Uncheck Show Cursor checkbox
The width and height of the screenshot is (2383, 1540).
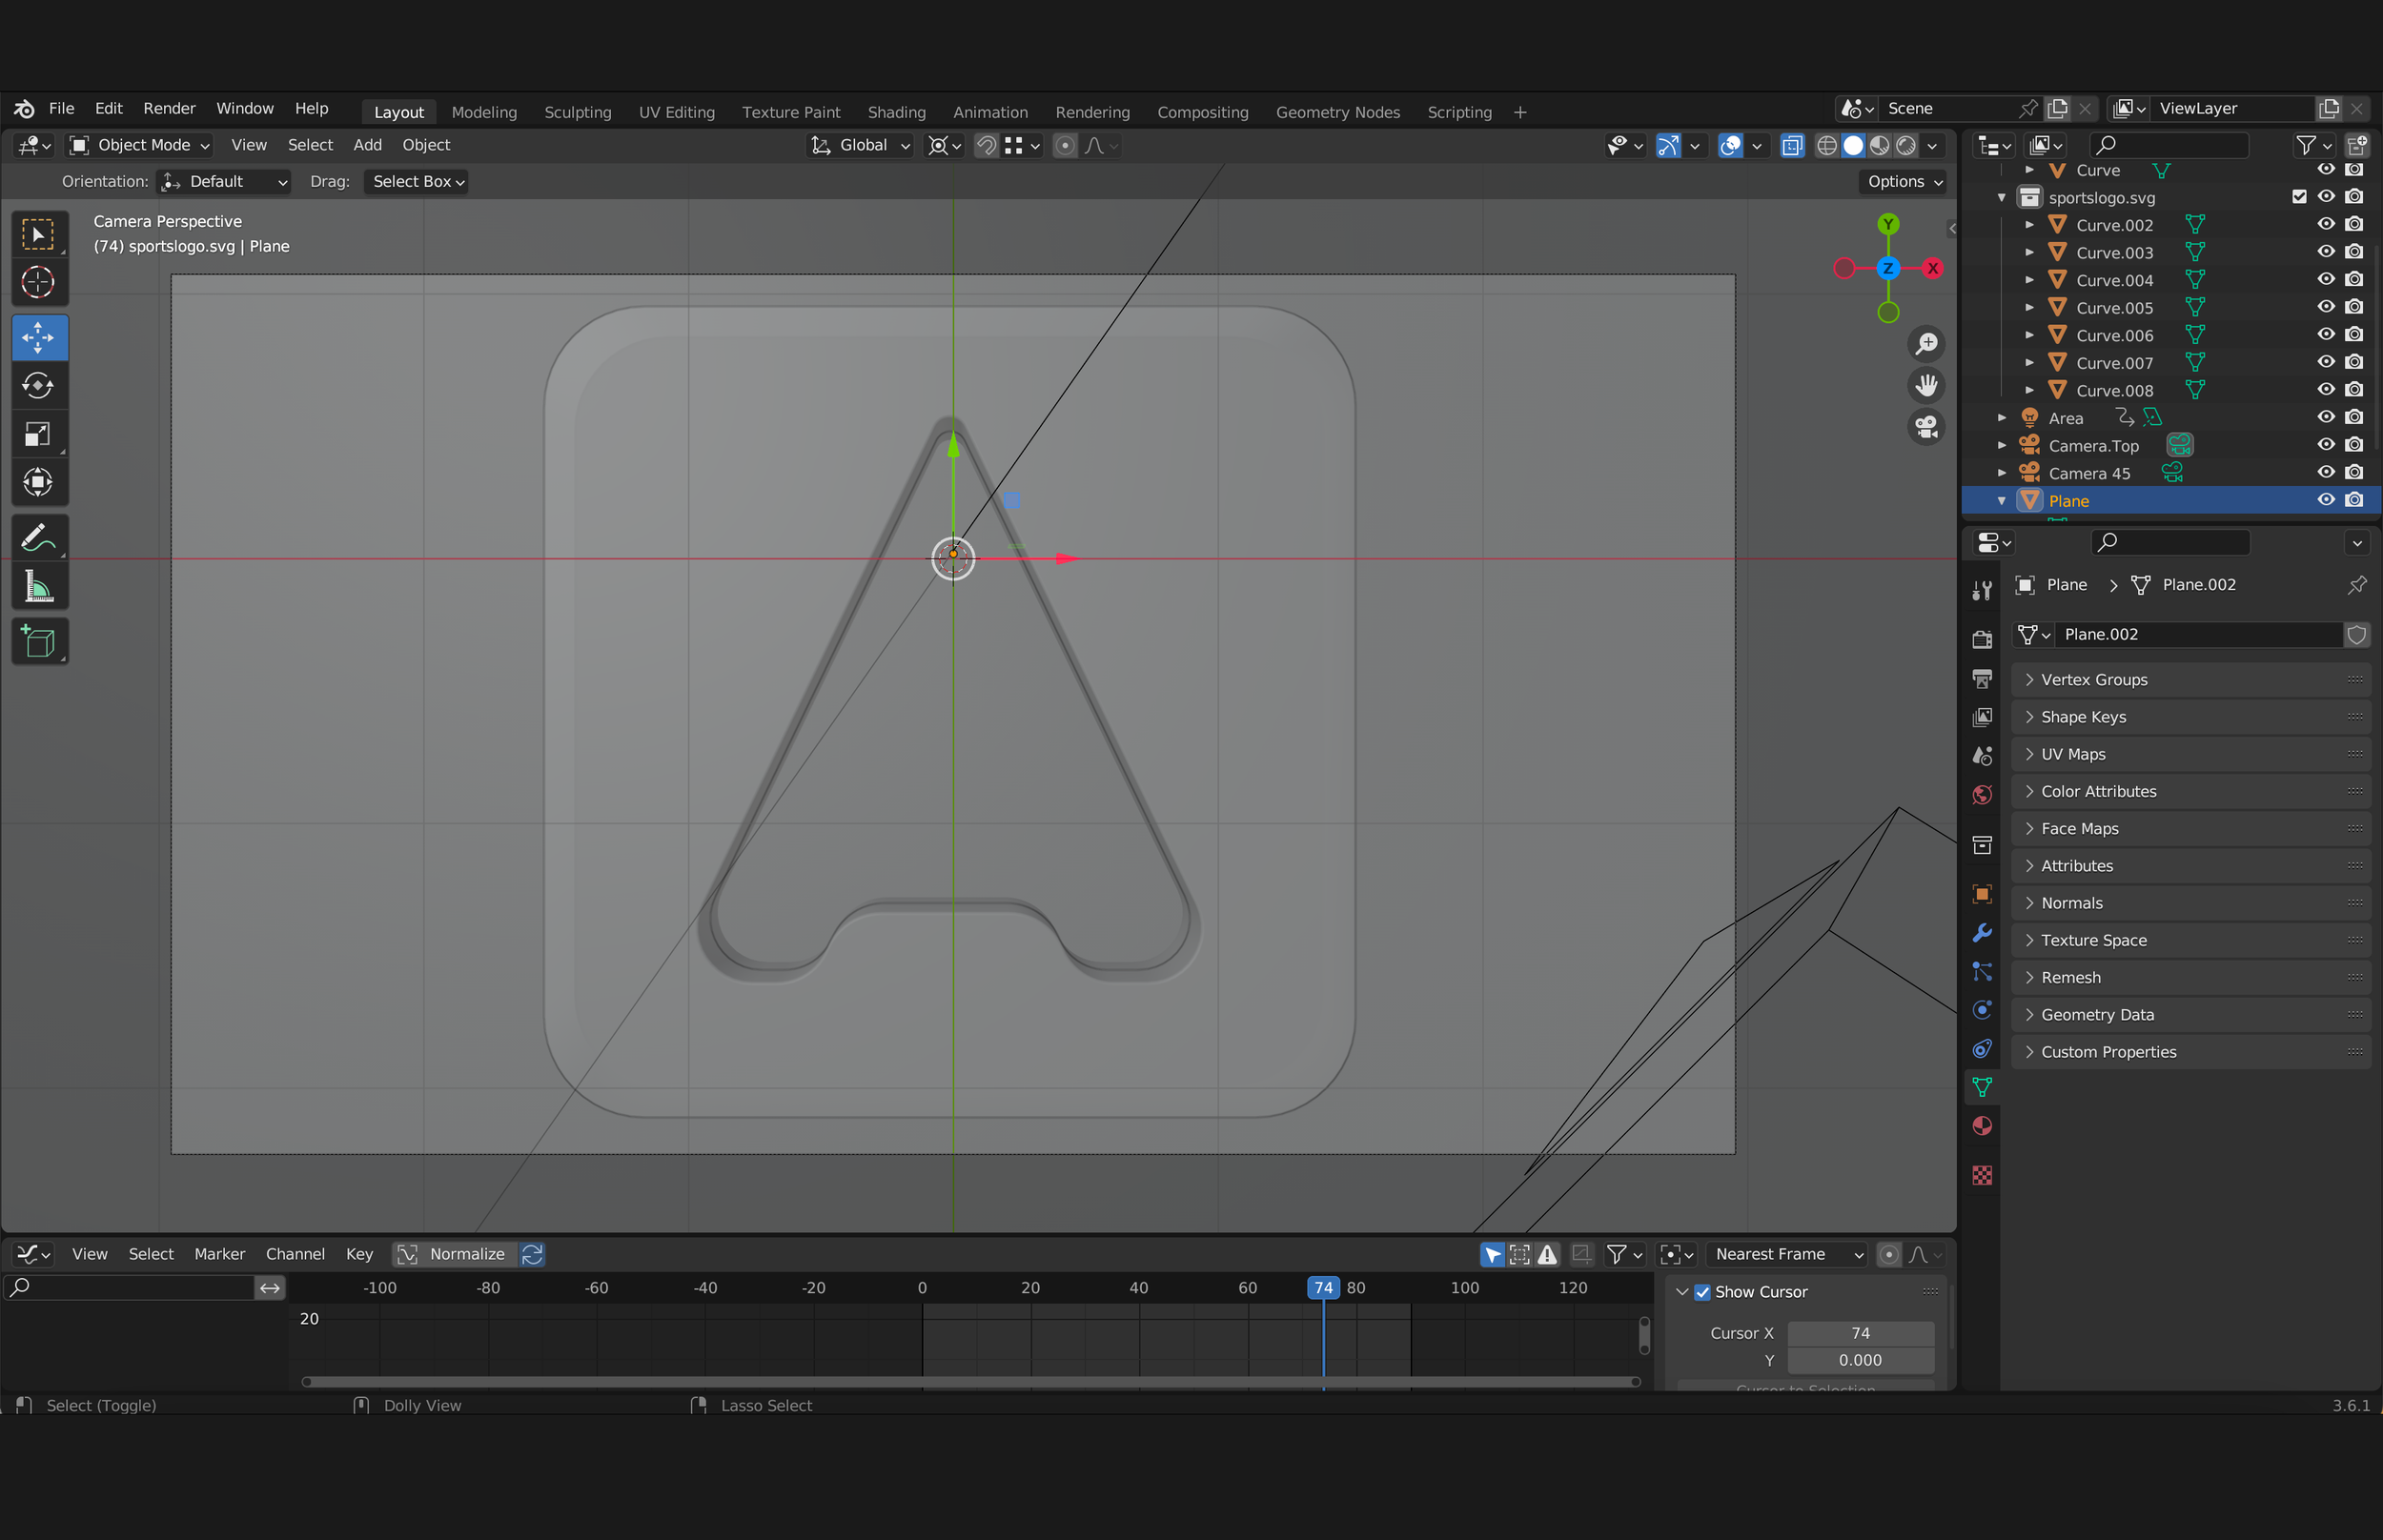click(1702, 1292)
